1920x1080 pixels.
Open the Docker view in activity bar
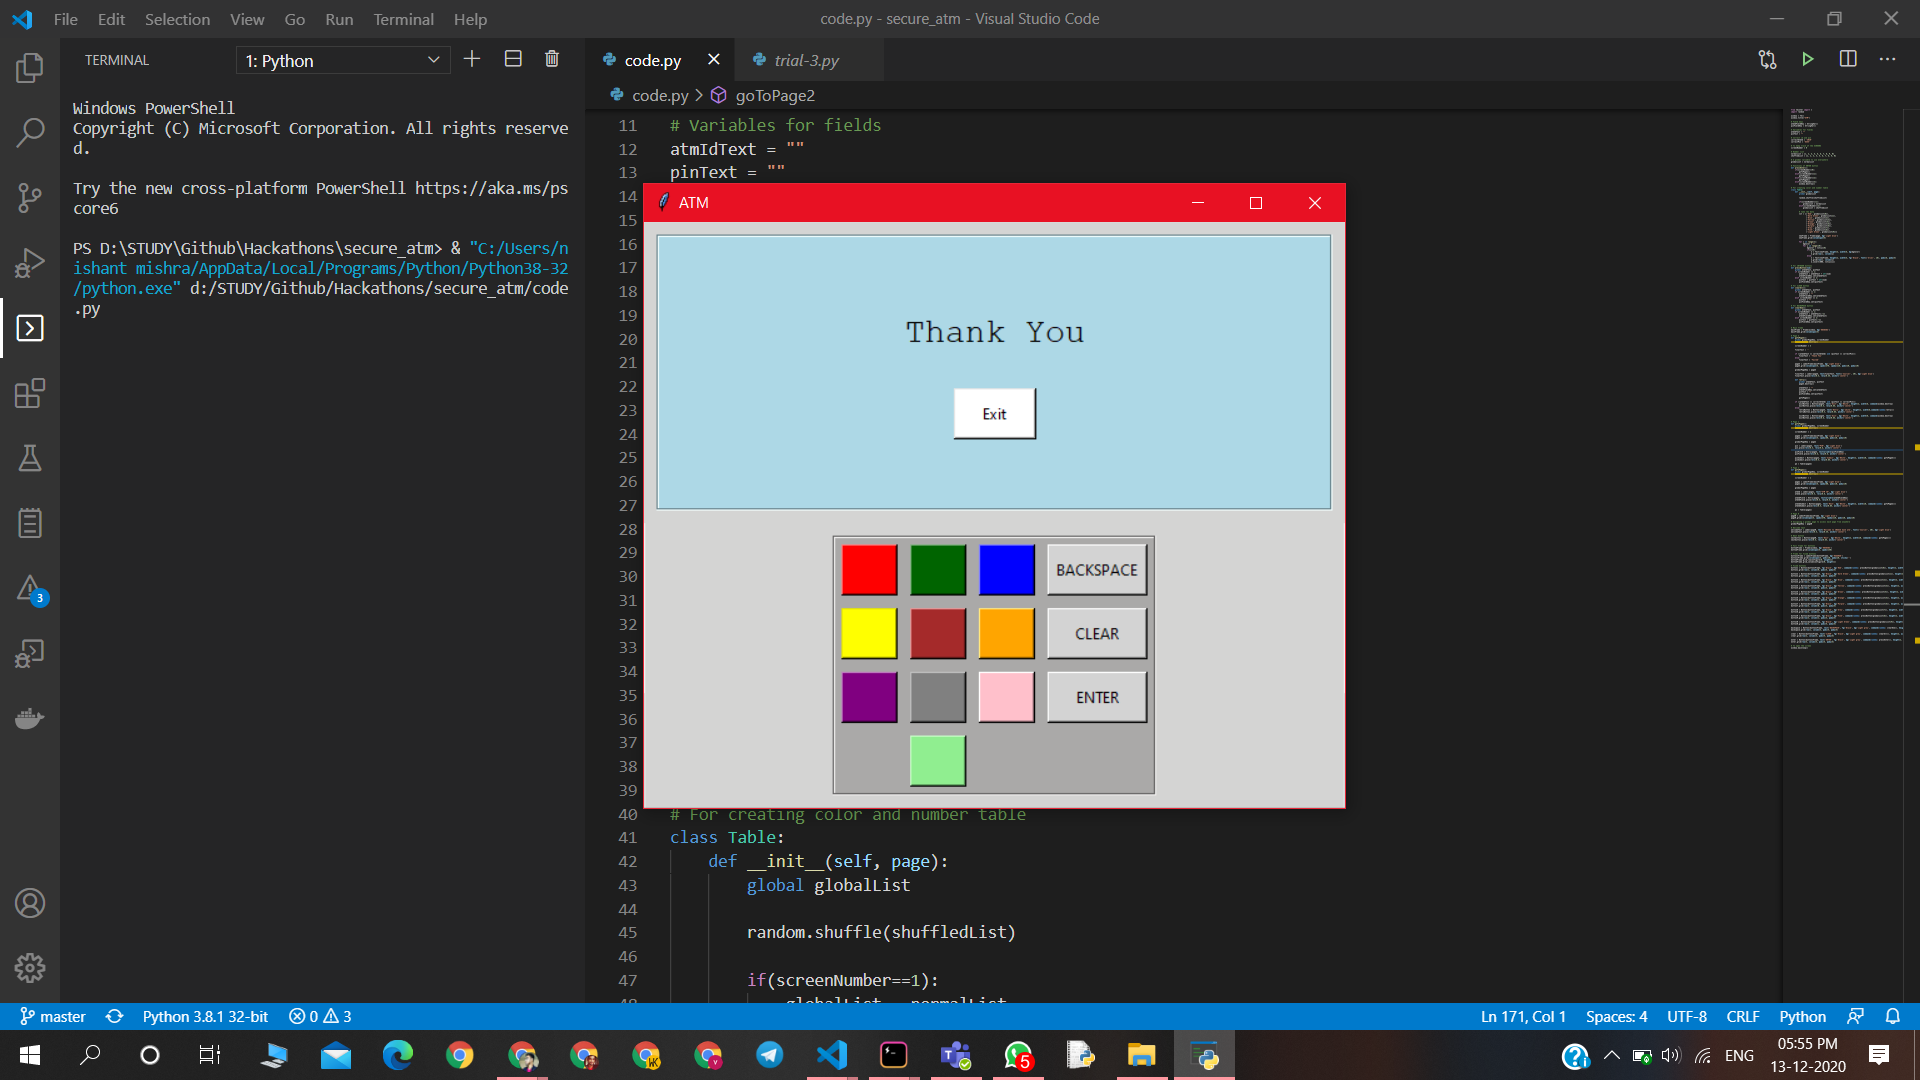pyautogui.click(x=30, y=718)
